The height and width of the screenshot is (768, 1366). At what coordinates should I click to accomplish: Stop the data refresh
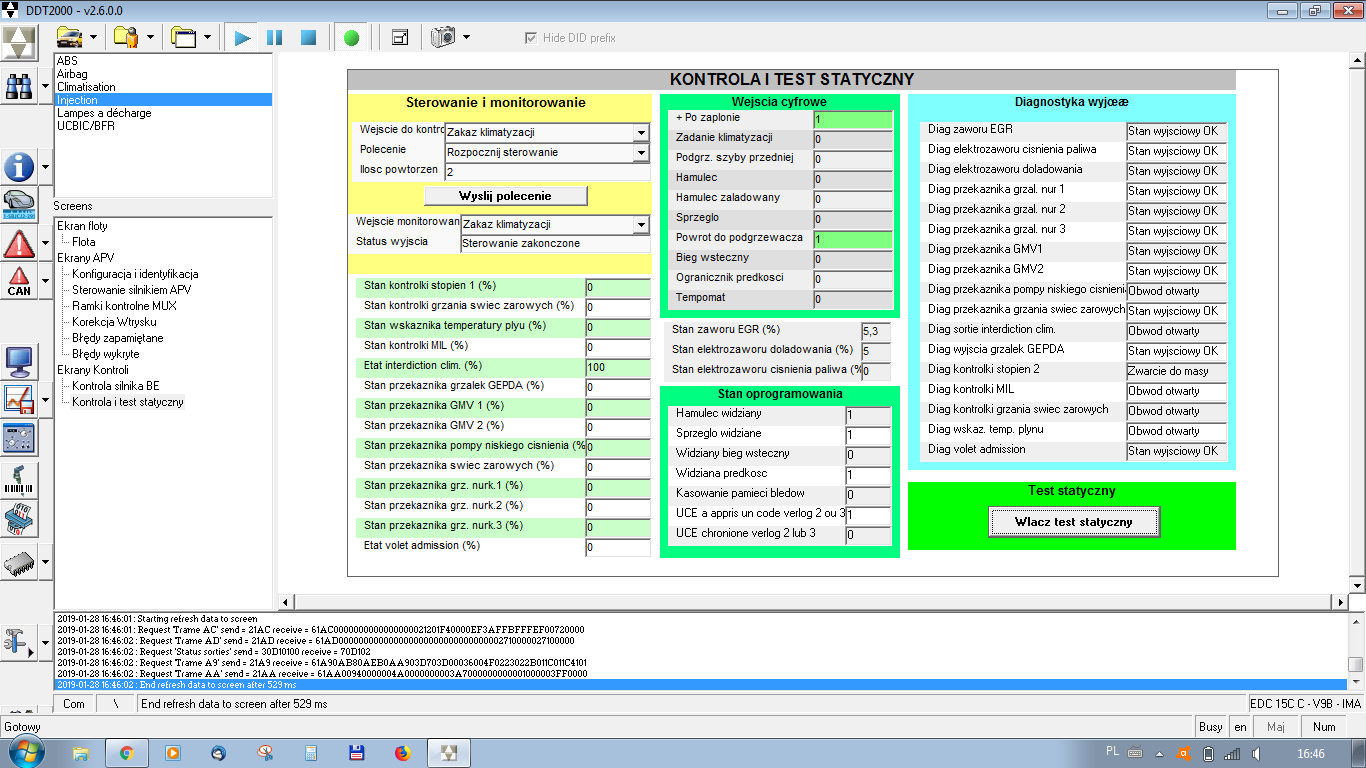[x=309, y=37]
